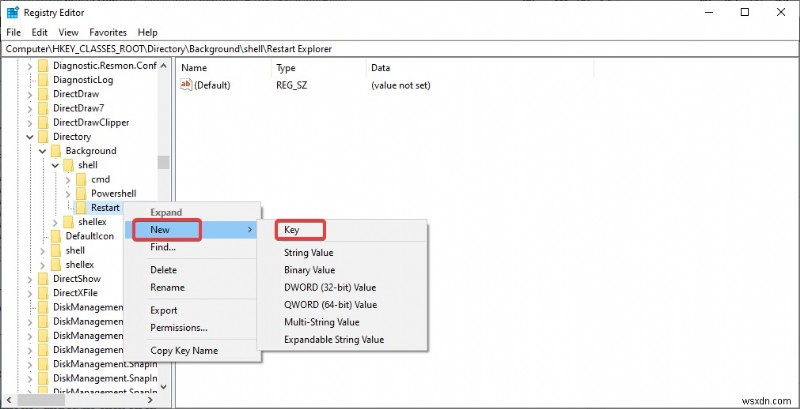
Task: Click the registry path address bar
Action: coord(400,49)
